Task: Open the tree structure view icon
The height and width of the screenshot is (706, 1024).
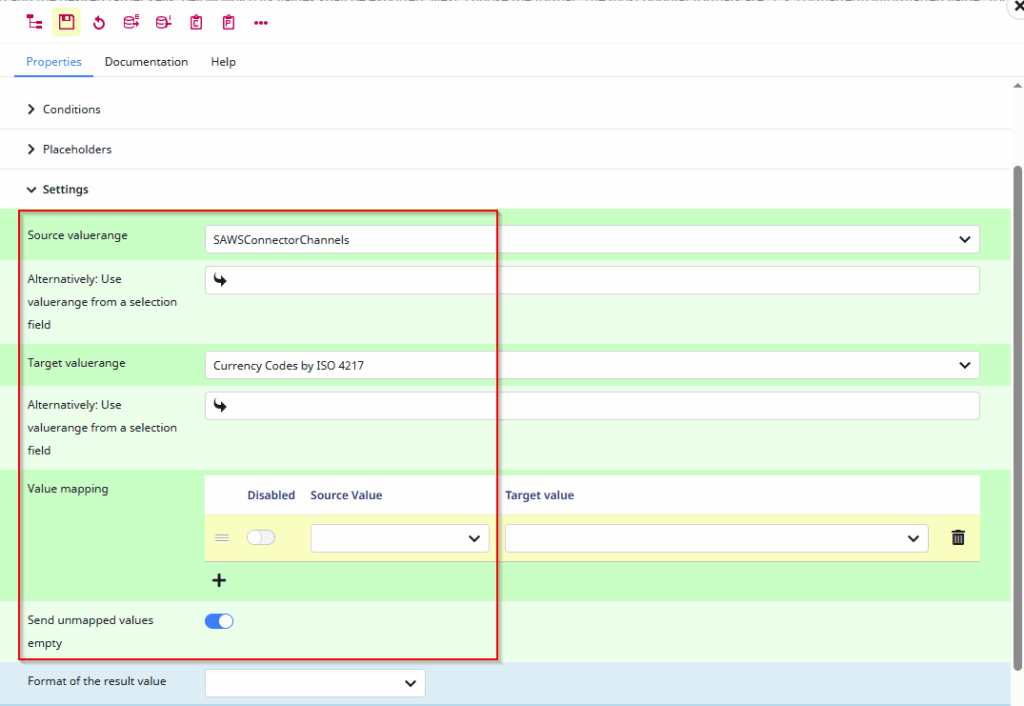Action: click(33, 21)
